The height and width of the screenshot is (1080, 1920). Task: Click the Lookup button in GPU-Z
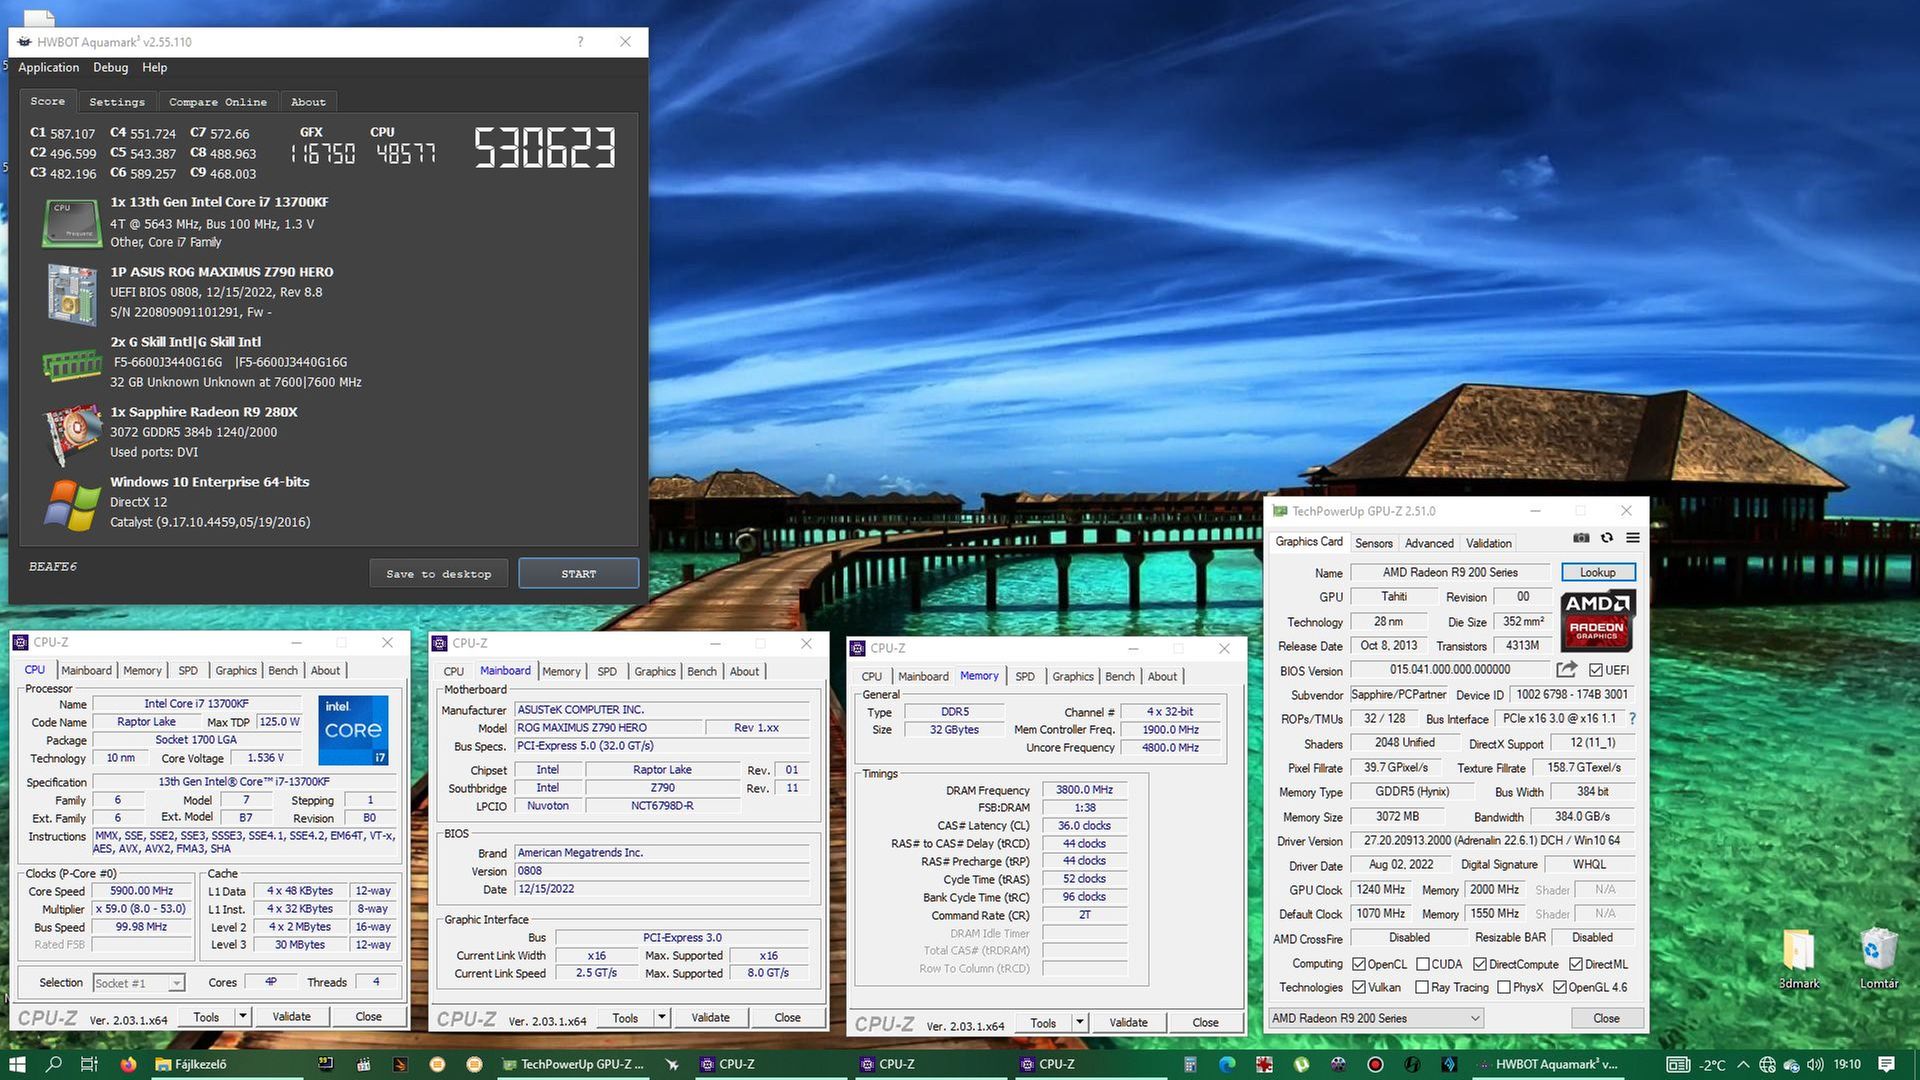1597,572
